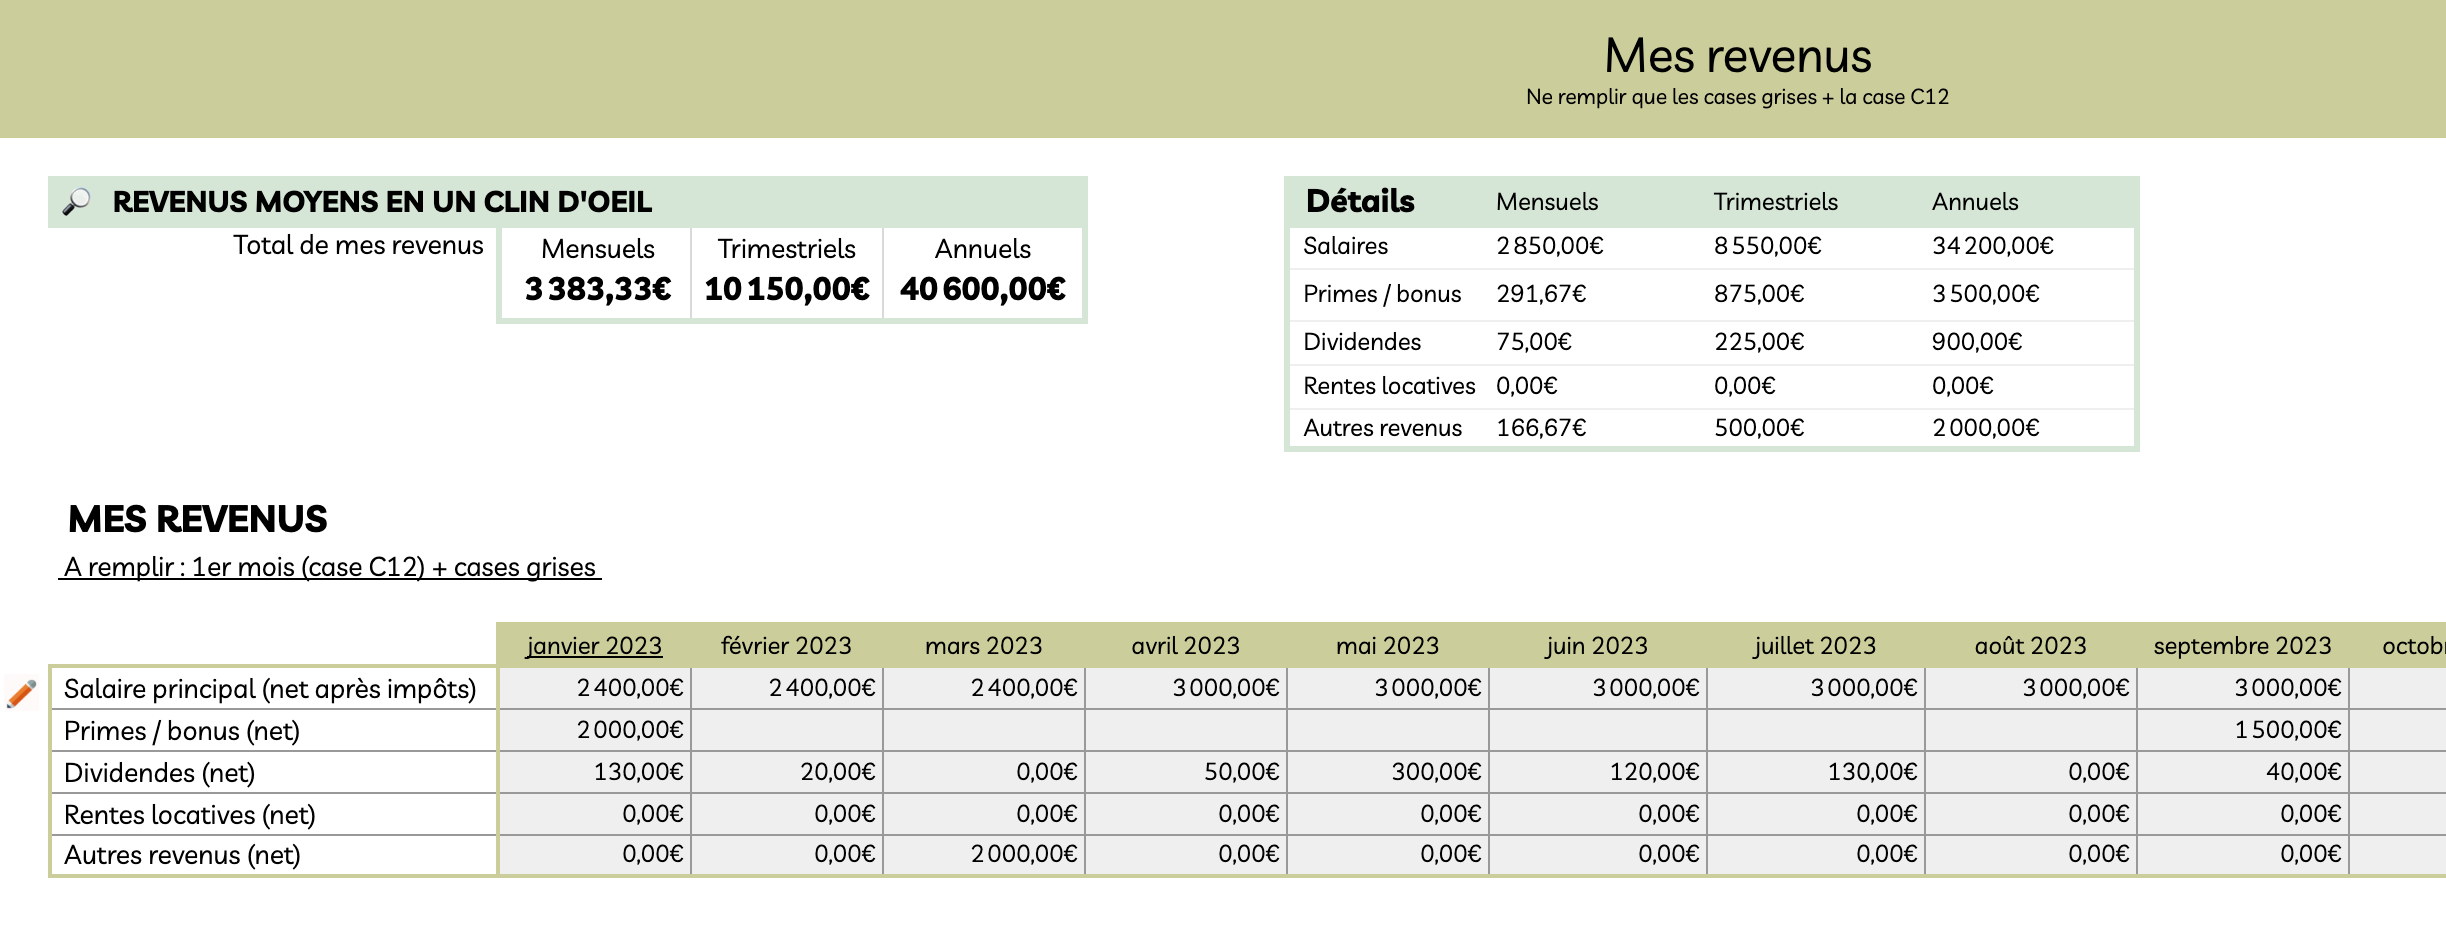The width and height of the screenshot is (2446, 938).
Task: Click the pencil icon beside Salaire principal
Action: pyautogui.click(x=21, y=693)
